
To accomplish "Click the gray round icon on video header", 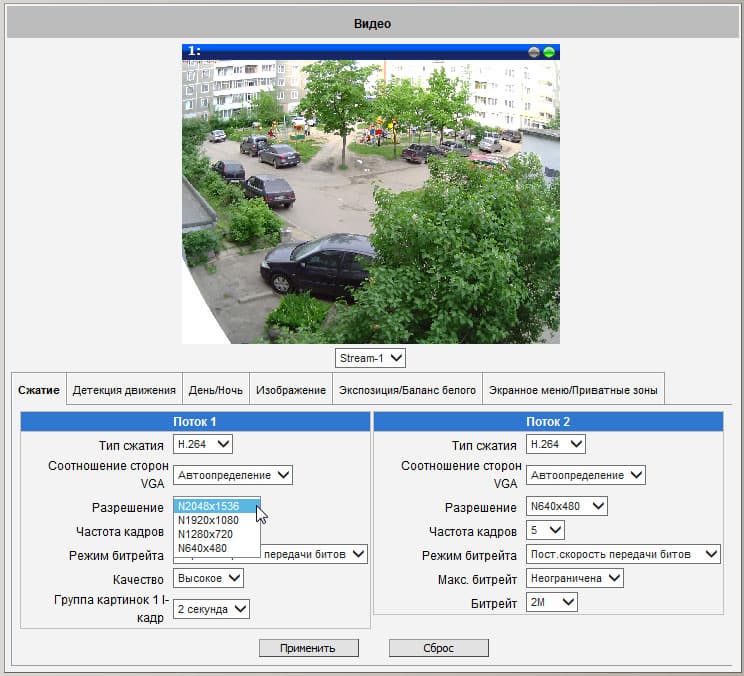I will tap(534, 51).
